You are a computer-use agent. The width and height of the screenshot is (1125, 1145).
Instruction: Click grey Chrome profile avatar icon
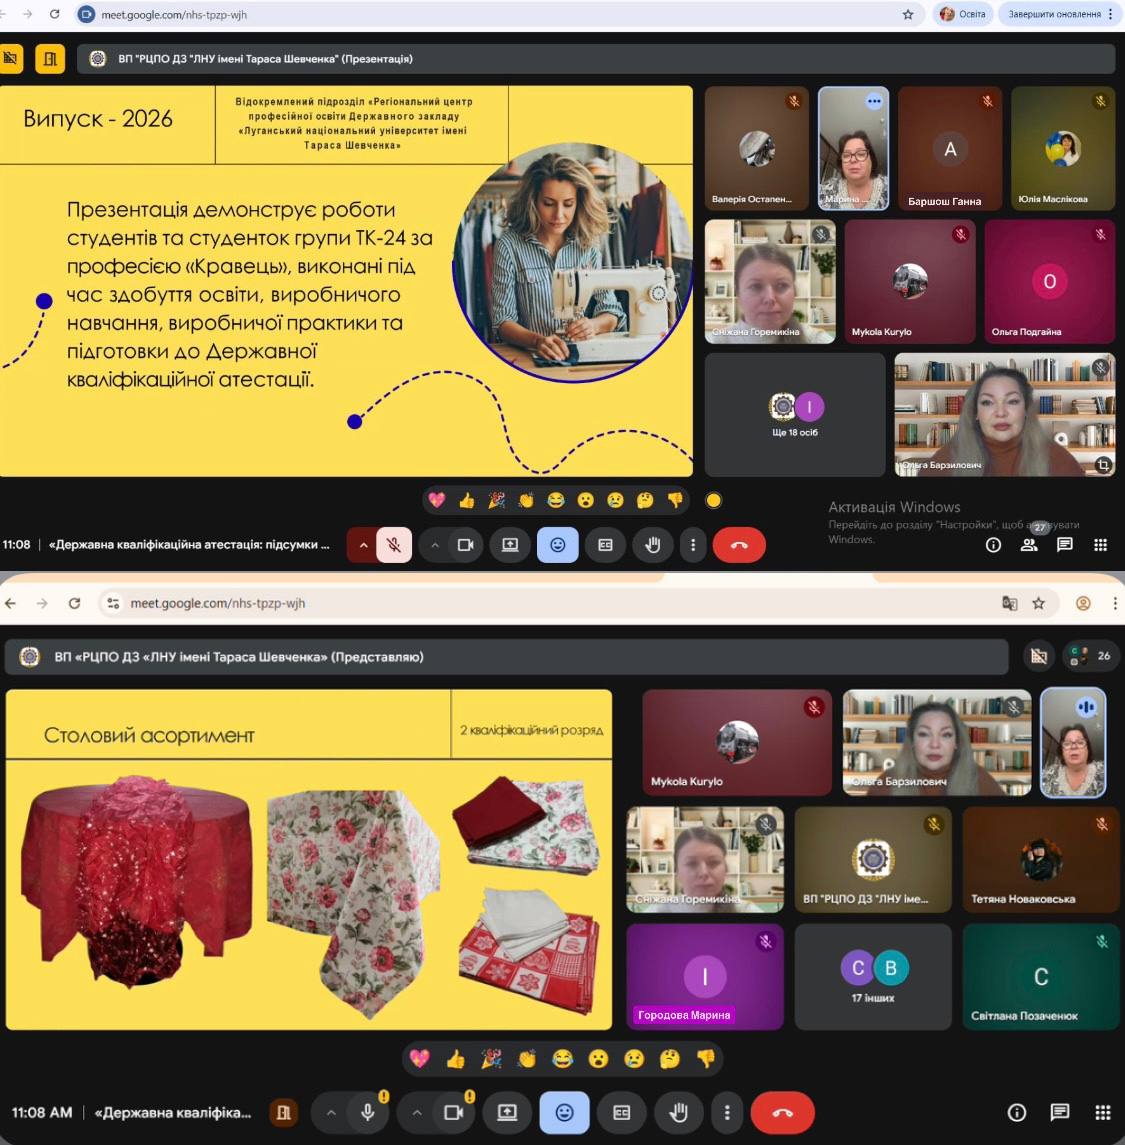coord(1083,603)
